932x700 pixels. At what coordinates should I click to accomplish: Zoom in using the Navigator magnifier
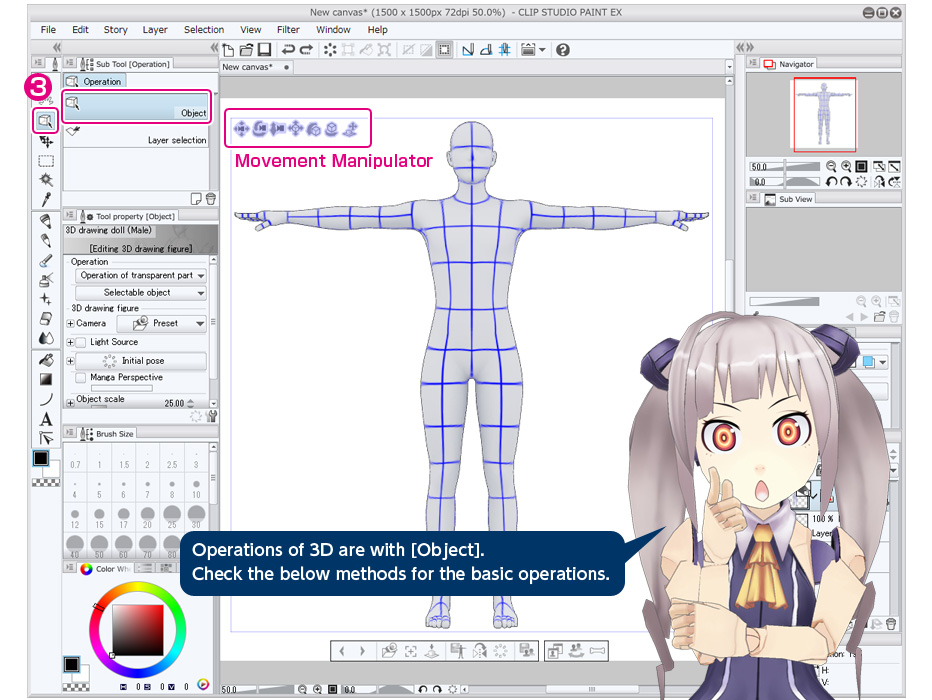pyautogui.click(x=848, y=166)
